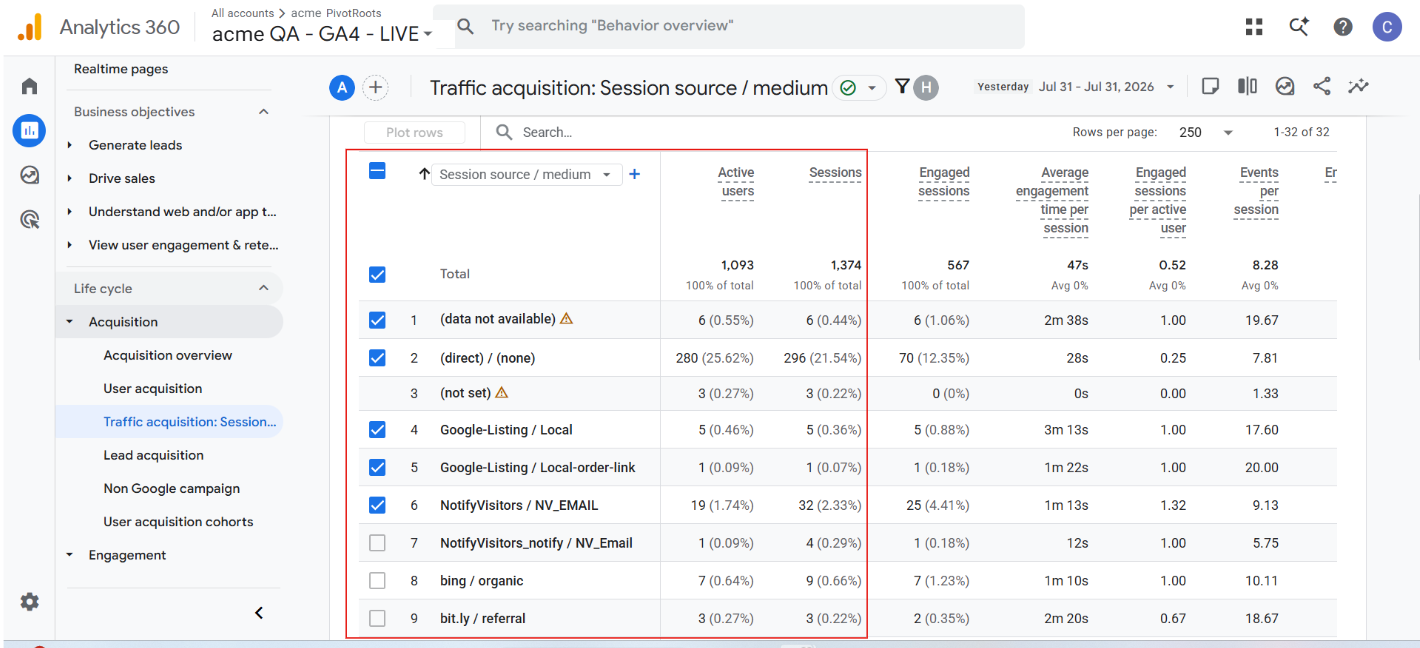Click the Edit comparisons columns icon
Viewport: 1420px width, 648px height.
click(x=1247, y=87)
